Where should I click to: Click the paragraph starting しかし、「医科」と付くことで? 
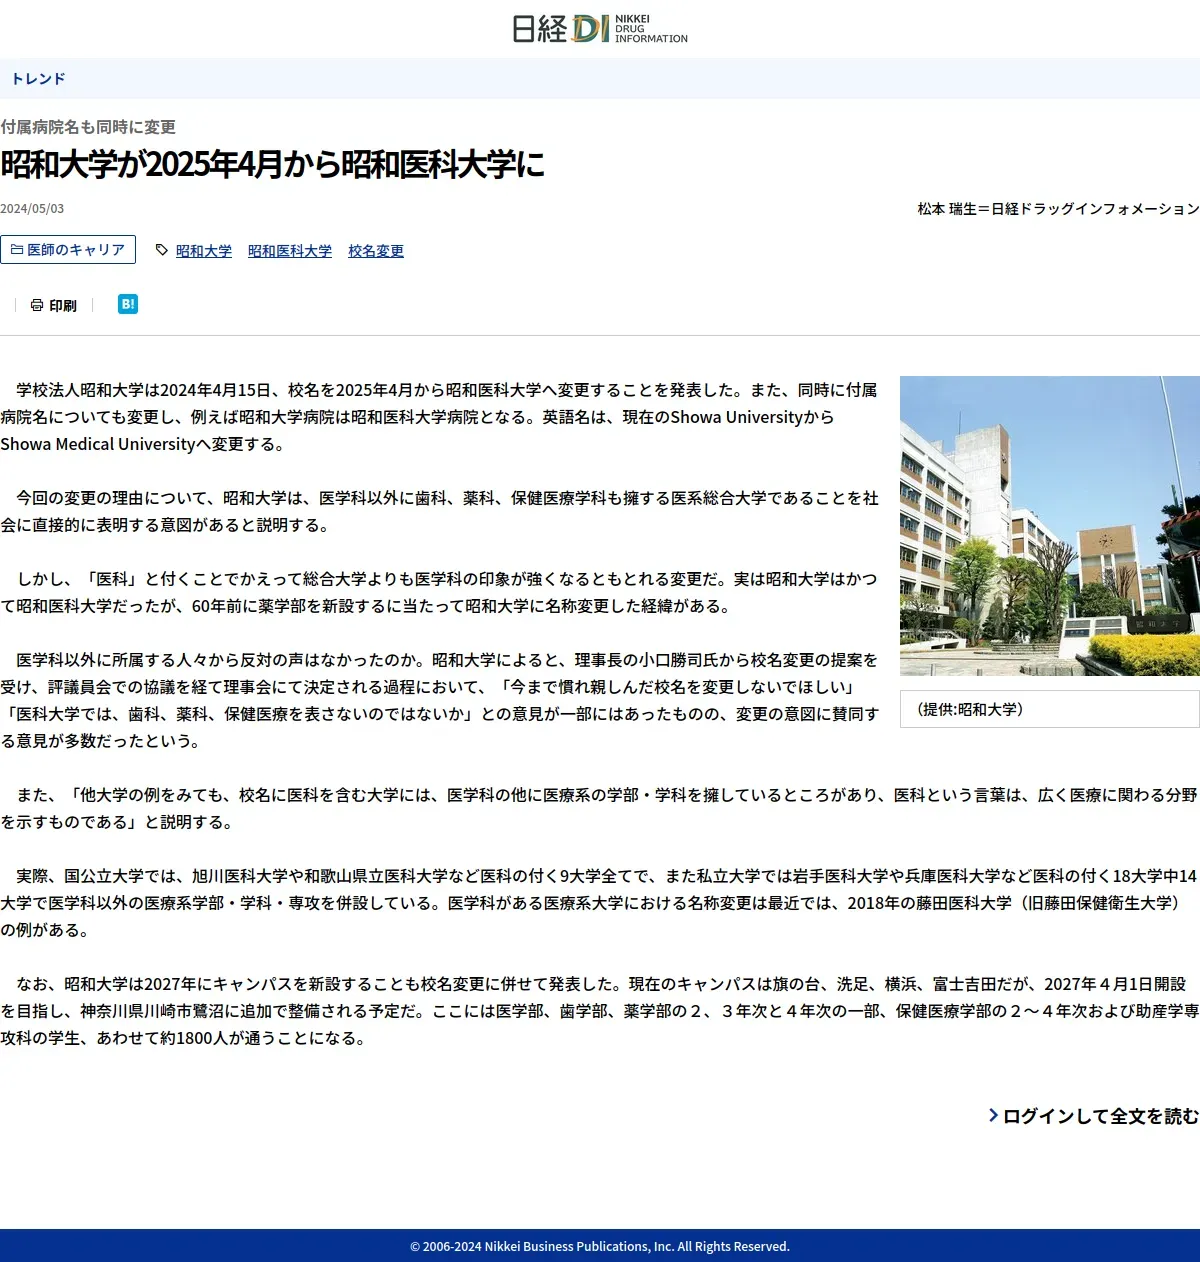(440, 592)
